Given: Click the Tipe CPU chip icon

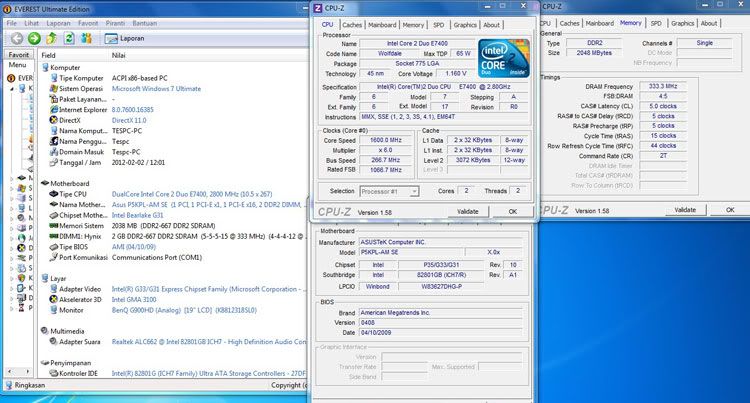Looking at the screenshot, I should coord(54,194).
